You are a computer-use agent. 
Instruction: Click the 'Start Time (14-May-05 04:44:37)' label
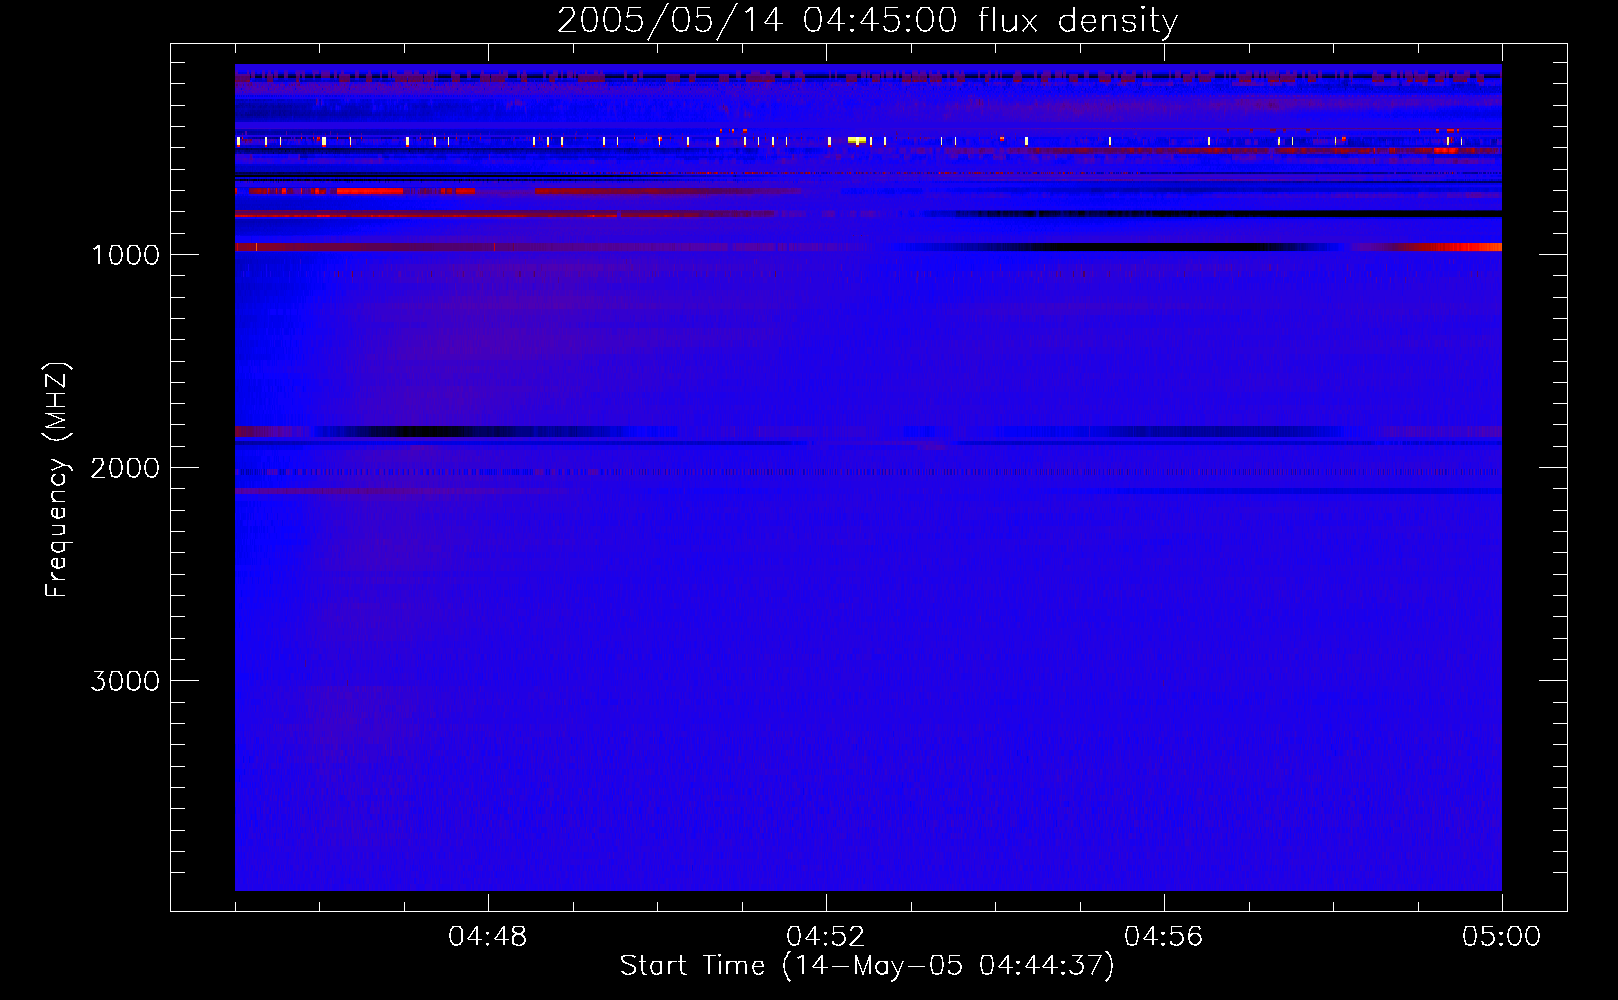867,965
